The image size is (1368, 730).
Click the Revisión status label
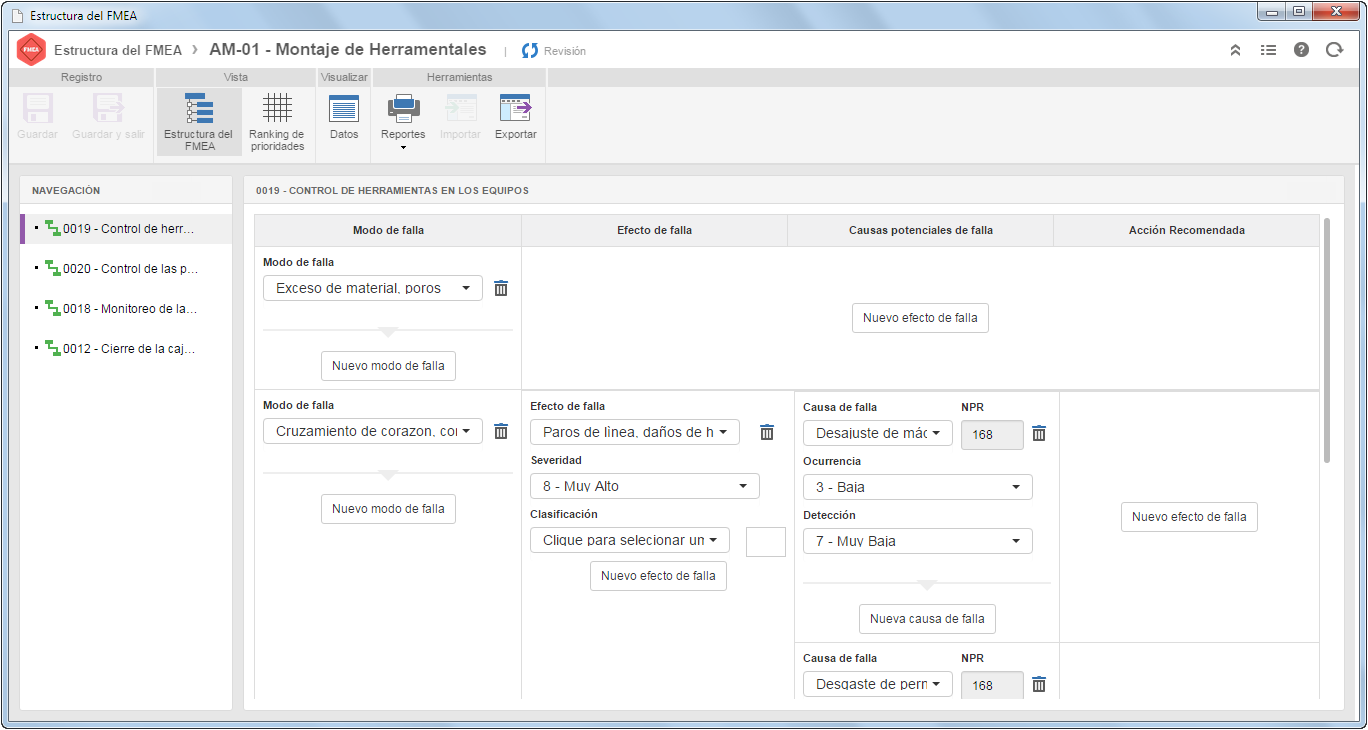pos(565,51)
